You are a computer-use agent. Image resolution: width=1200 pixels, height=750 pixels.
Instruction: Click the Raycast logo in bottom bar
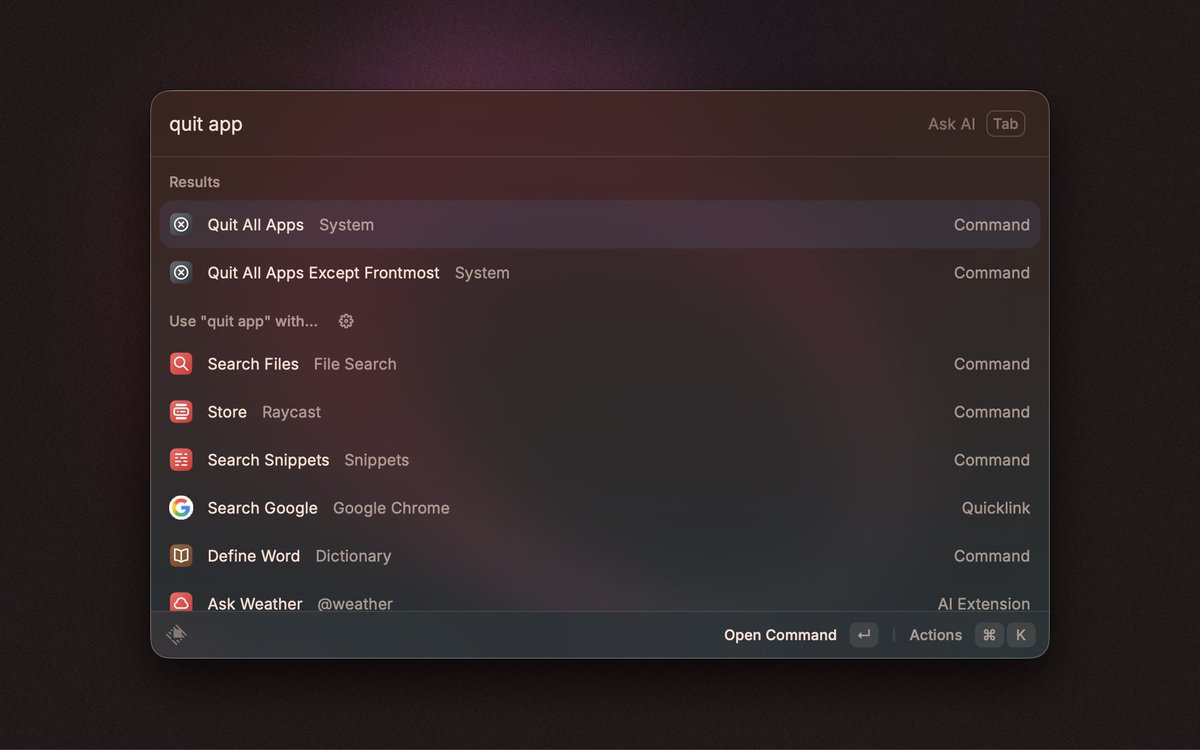177,635
